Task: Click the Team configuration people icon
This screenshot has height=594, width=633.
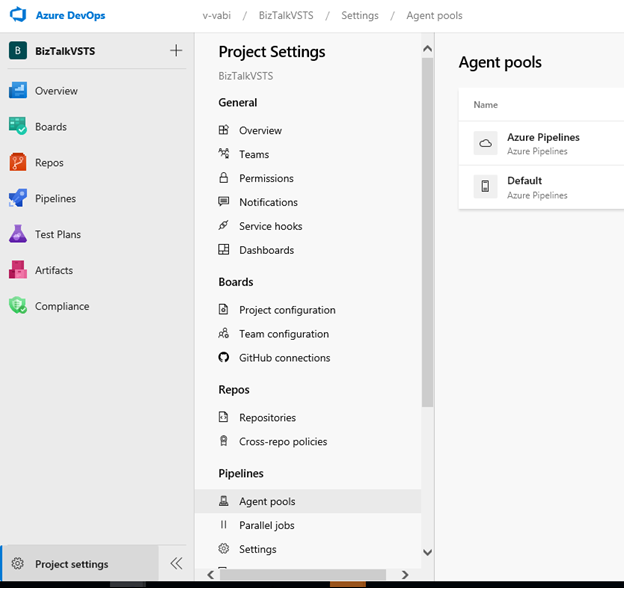Action: 224,334
